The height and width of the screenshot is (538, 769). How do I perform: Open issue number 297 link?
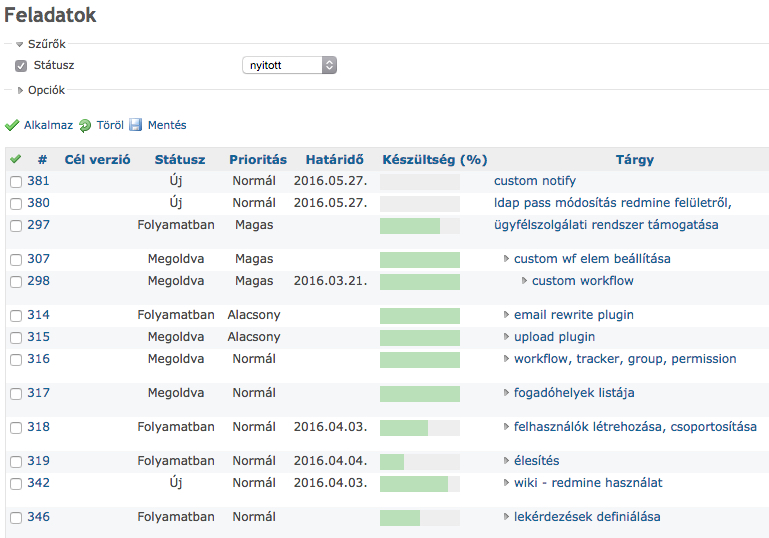38,225
